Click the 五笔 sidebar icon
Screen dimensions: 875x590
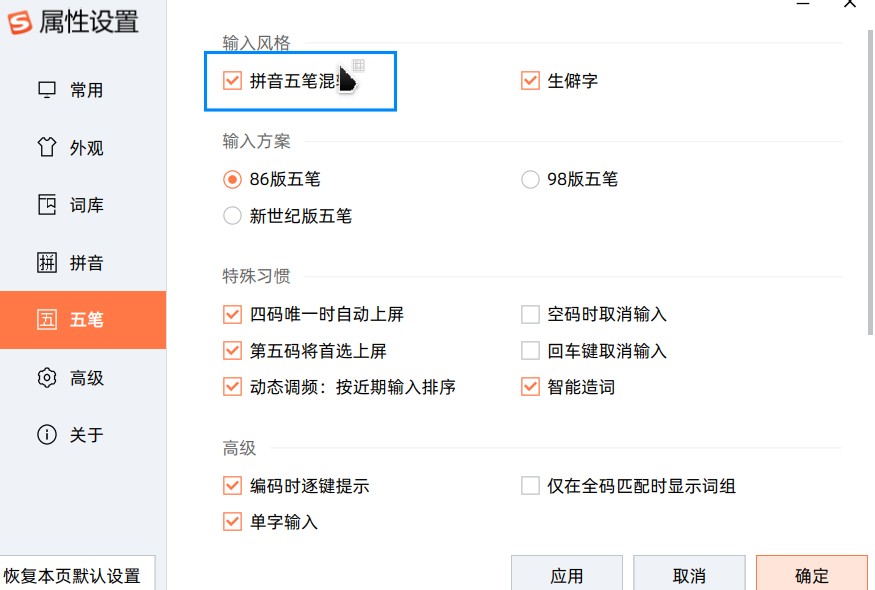47,320
